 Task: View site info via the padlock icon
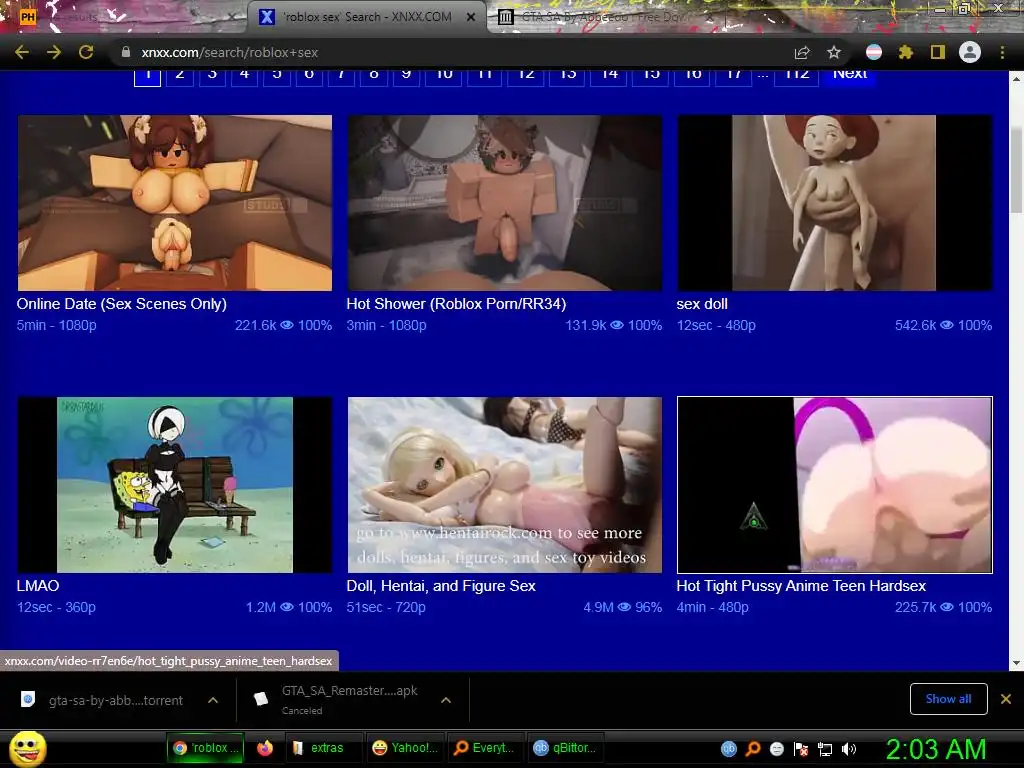point(126,52)
